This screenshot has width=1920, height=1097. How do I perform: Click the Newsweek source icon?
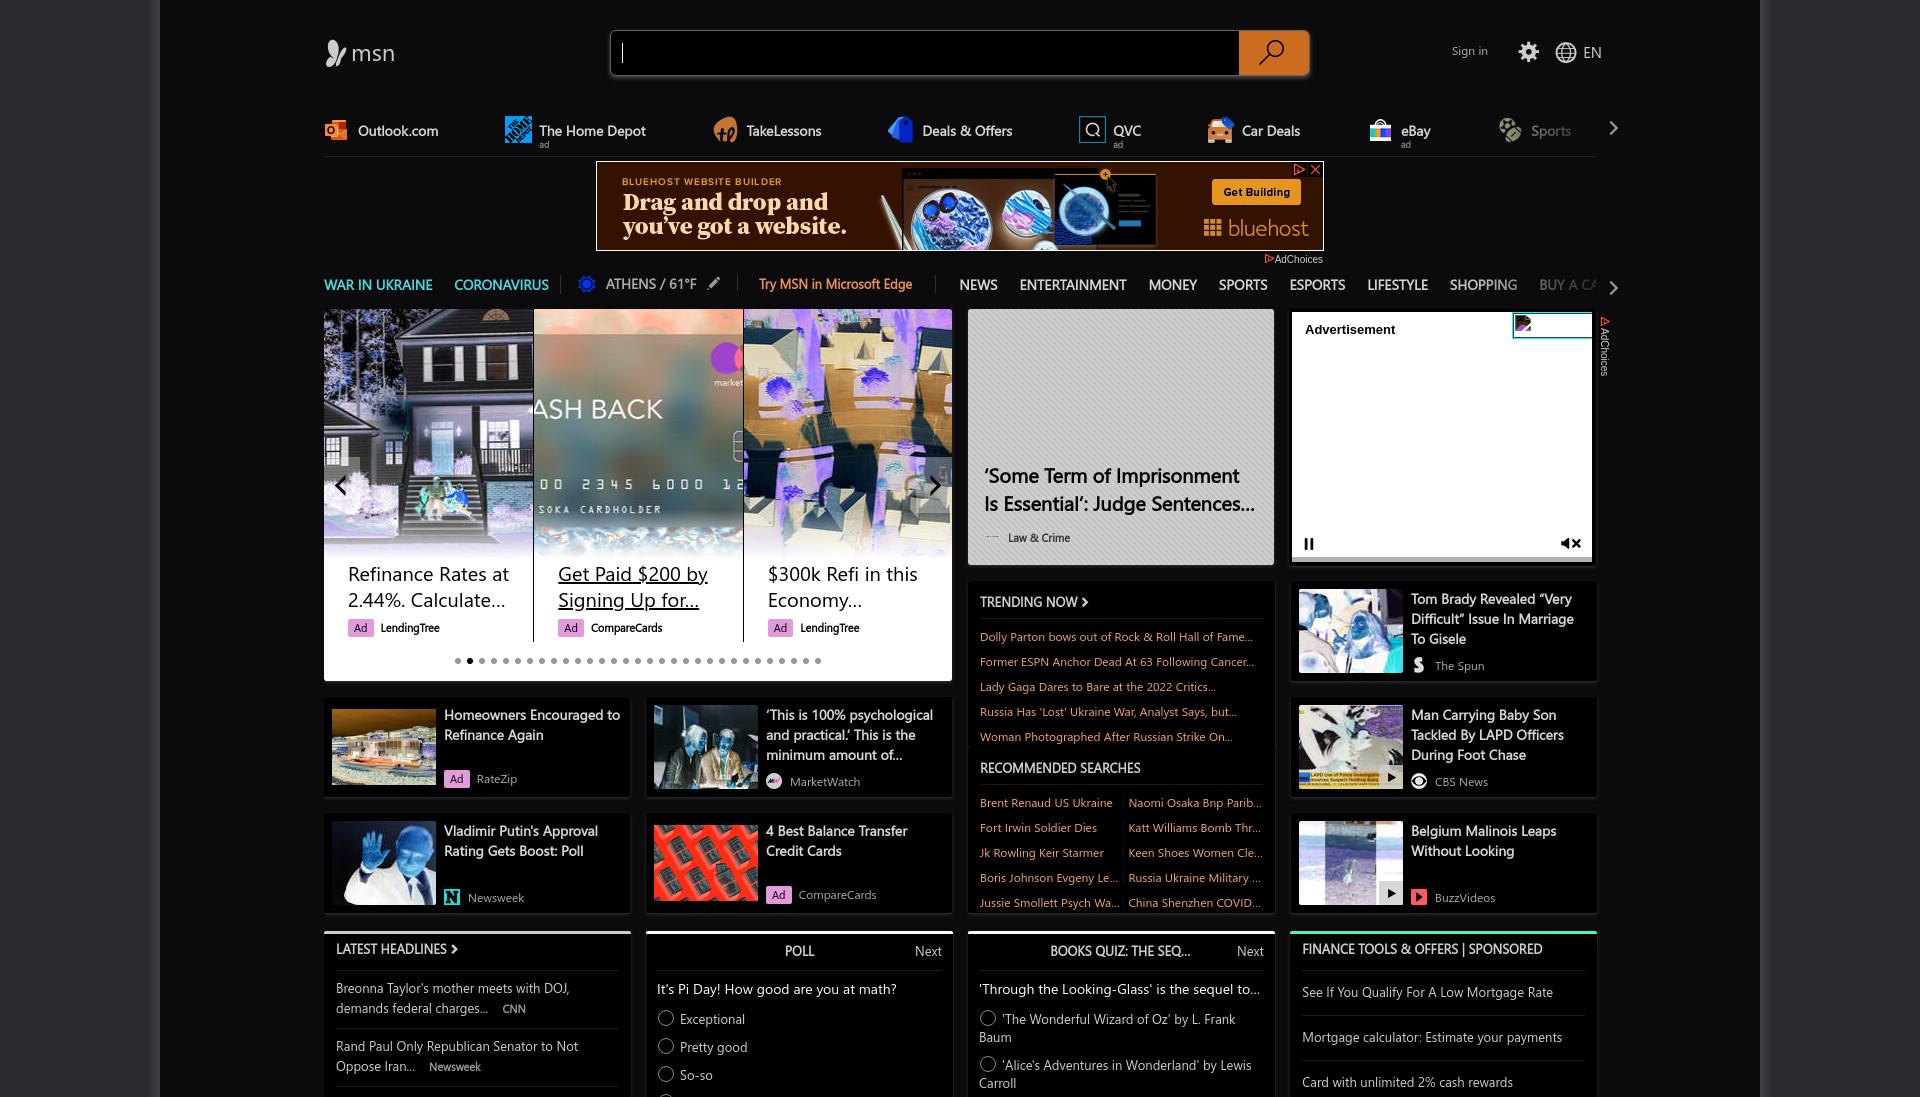(452, 897)
